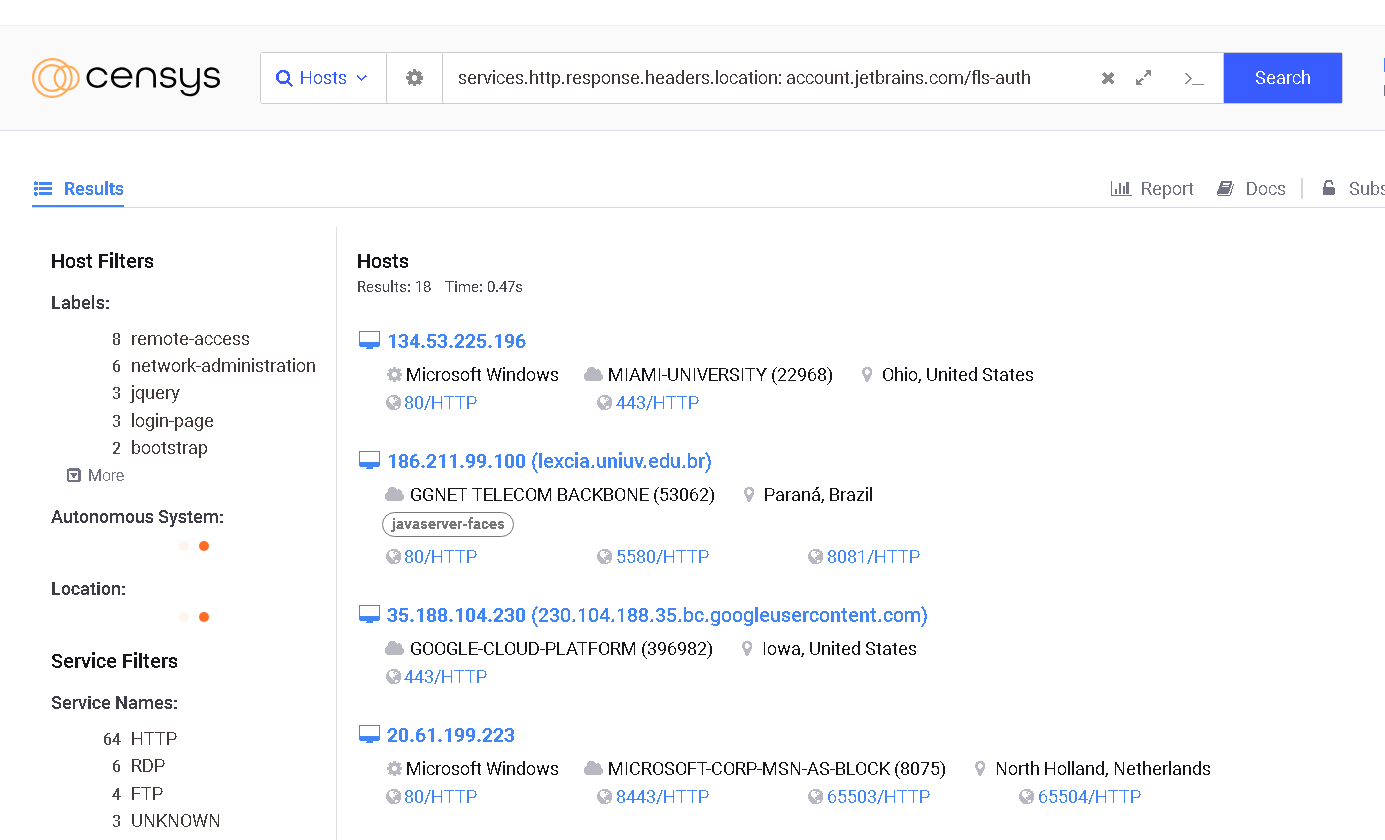
Task: Click the GGNET TELECOM BACKBONE (53062) text
Action: coord(562,495)
